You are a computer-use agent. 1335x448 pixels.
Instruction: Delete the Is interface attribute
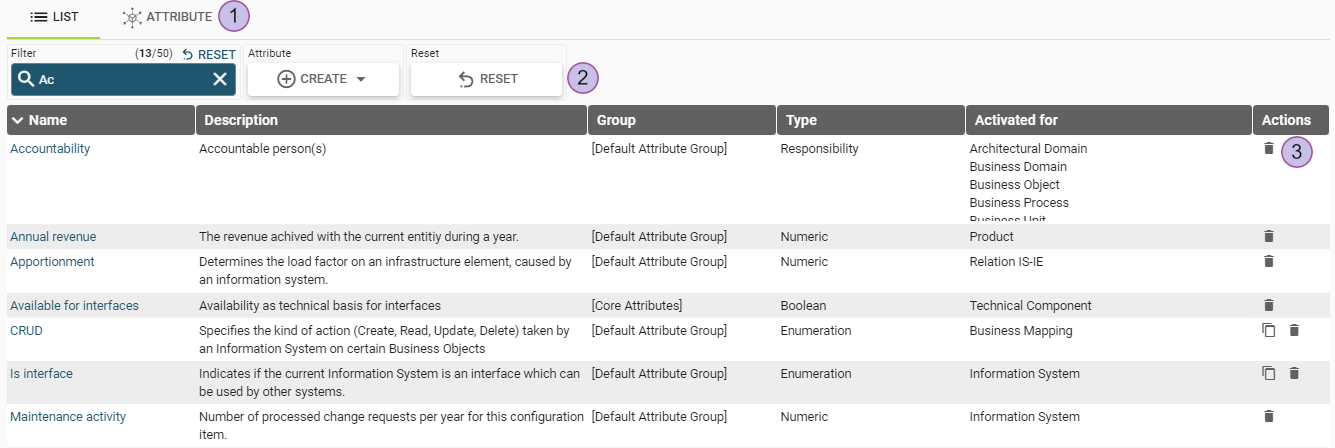1294,374
